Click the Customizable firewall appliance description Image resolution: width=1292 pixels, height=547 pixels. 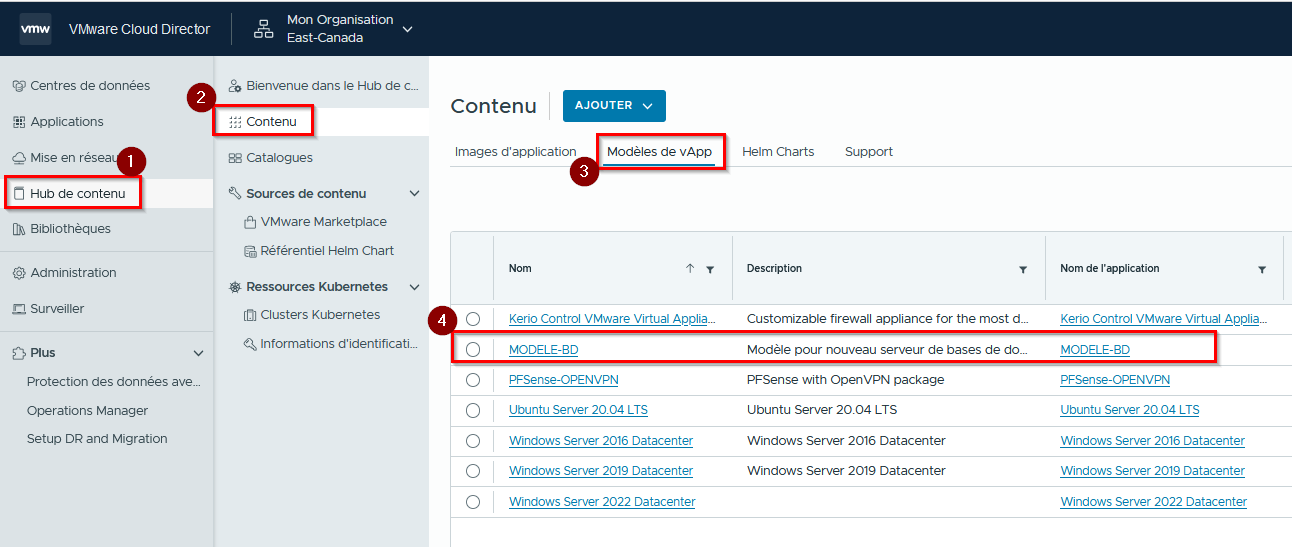(888, 319)
